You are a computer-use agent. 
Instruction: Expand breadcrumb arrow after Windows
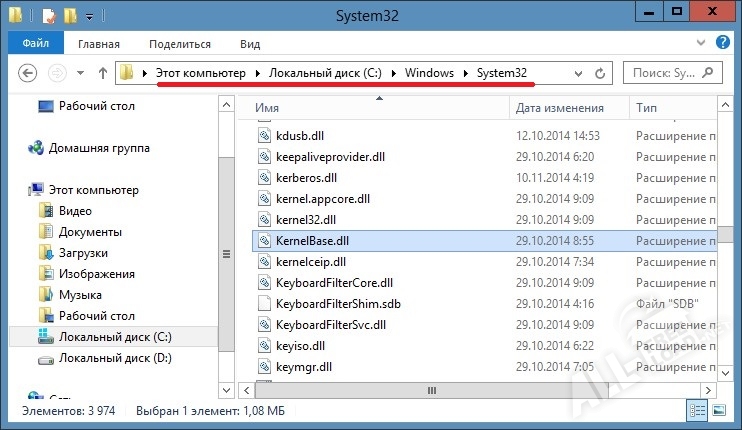tap(465, 73)
